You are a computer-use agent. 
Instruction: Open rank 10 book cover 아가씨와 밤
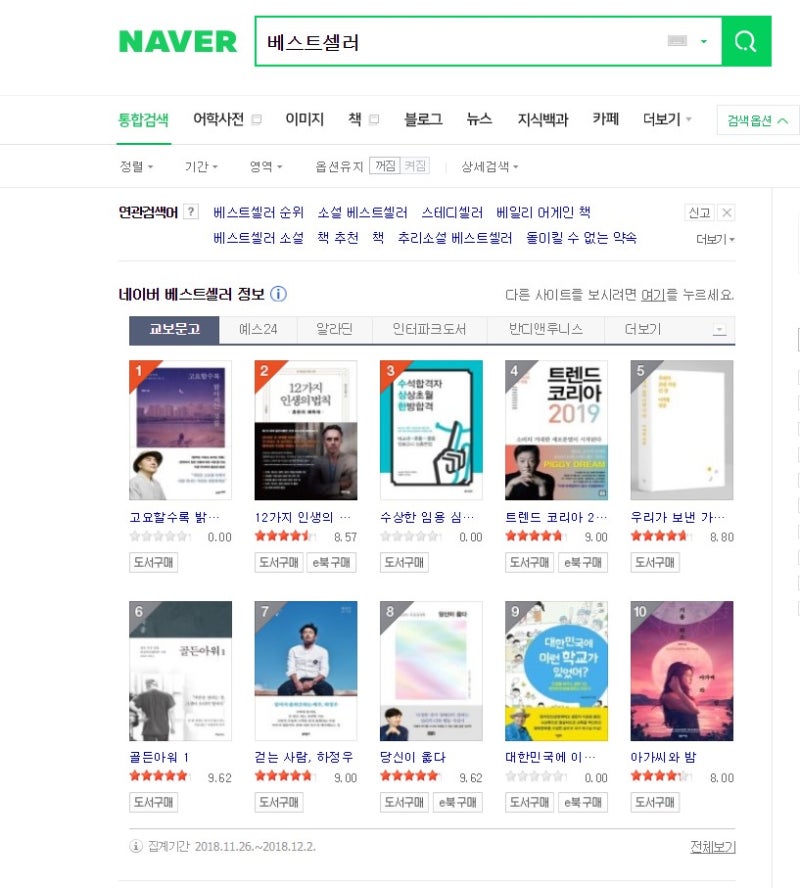pyautogui.click(x=682, y=671)
